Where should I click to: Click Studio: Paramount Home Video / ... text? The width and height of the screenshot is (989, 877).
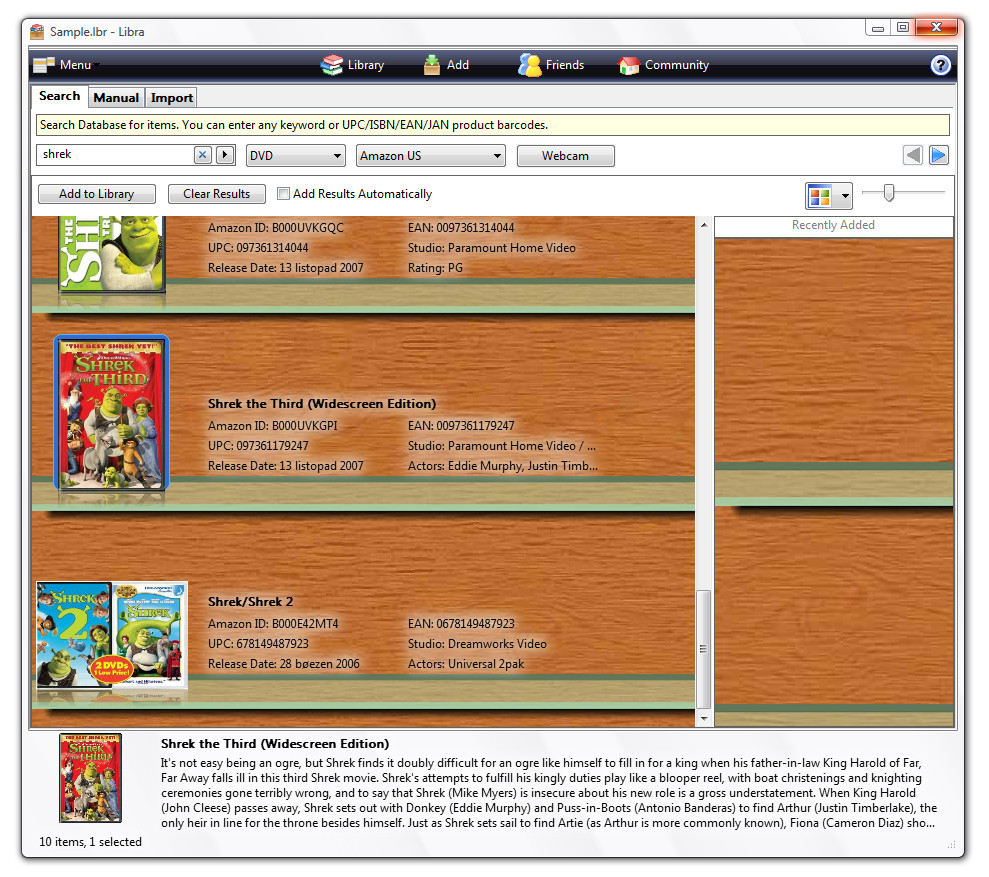click(x=501, y=446)
